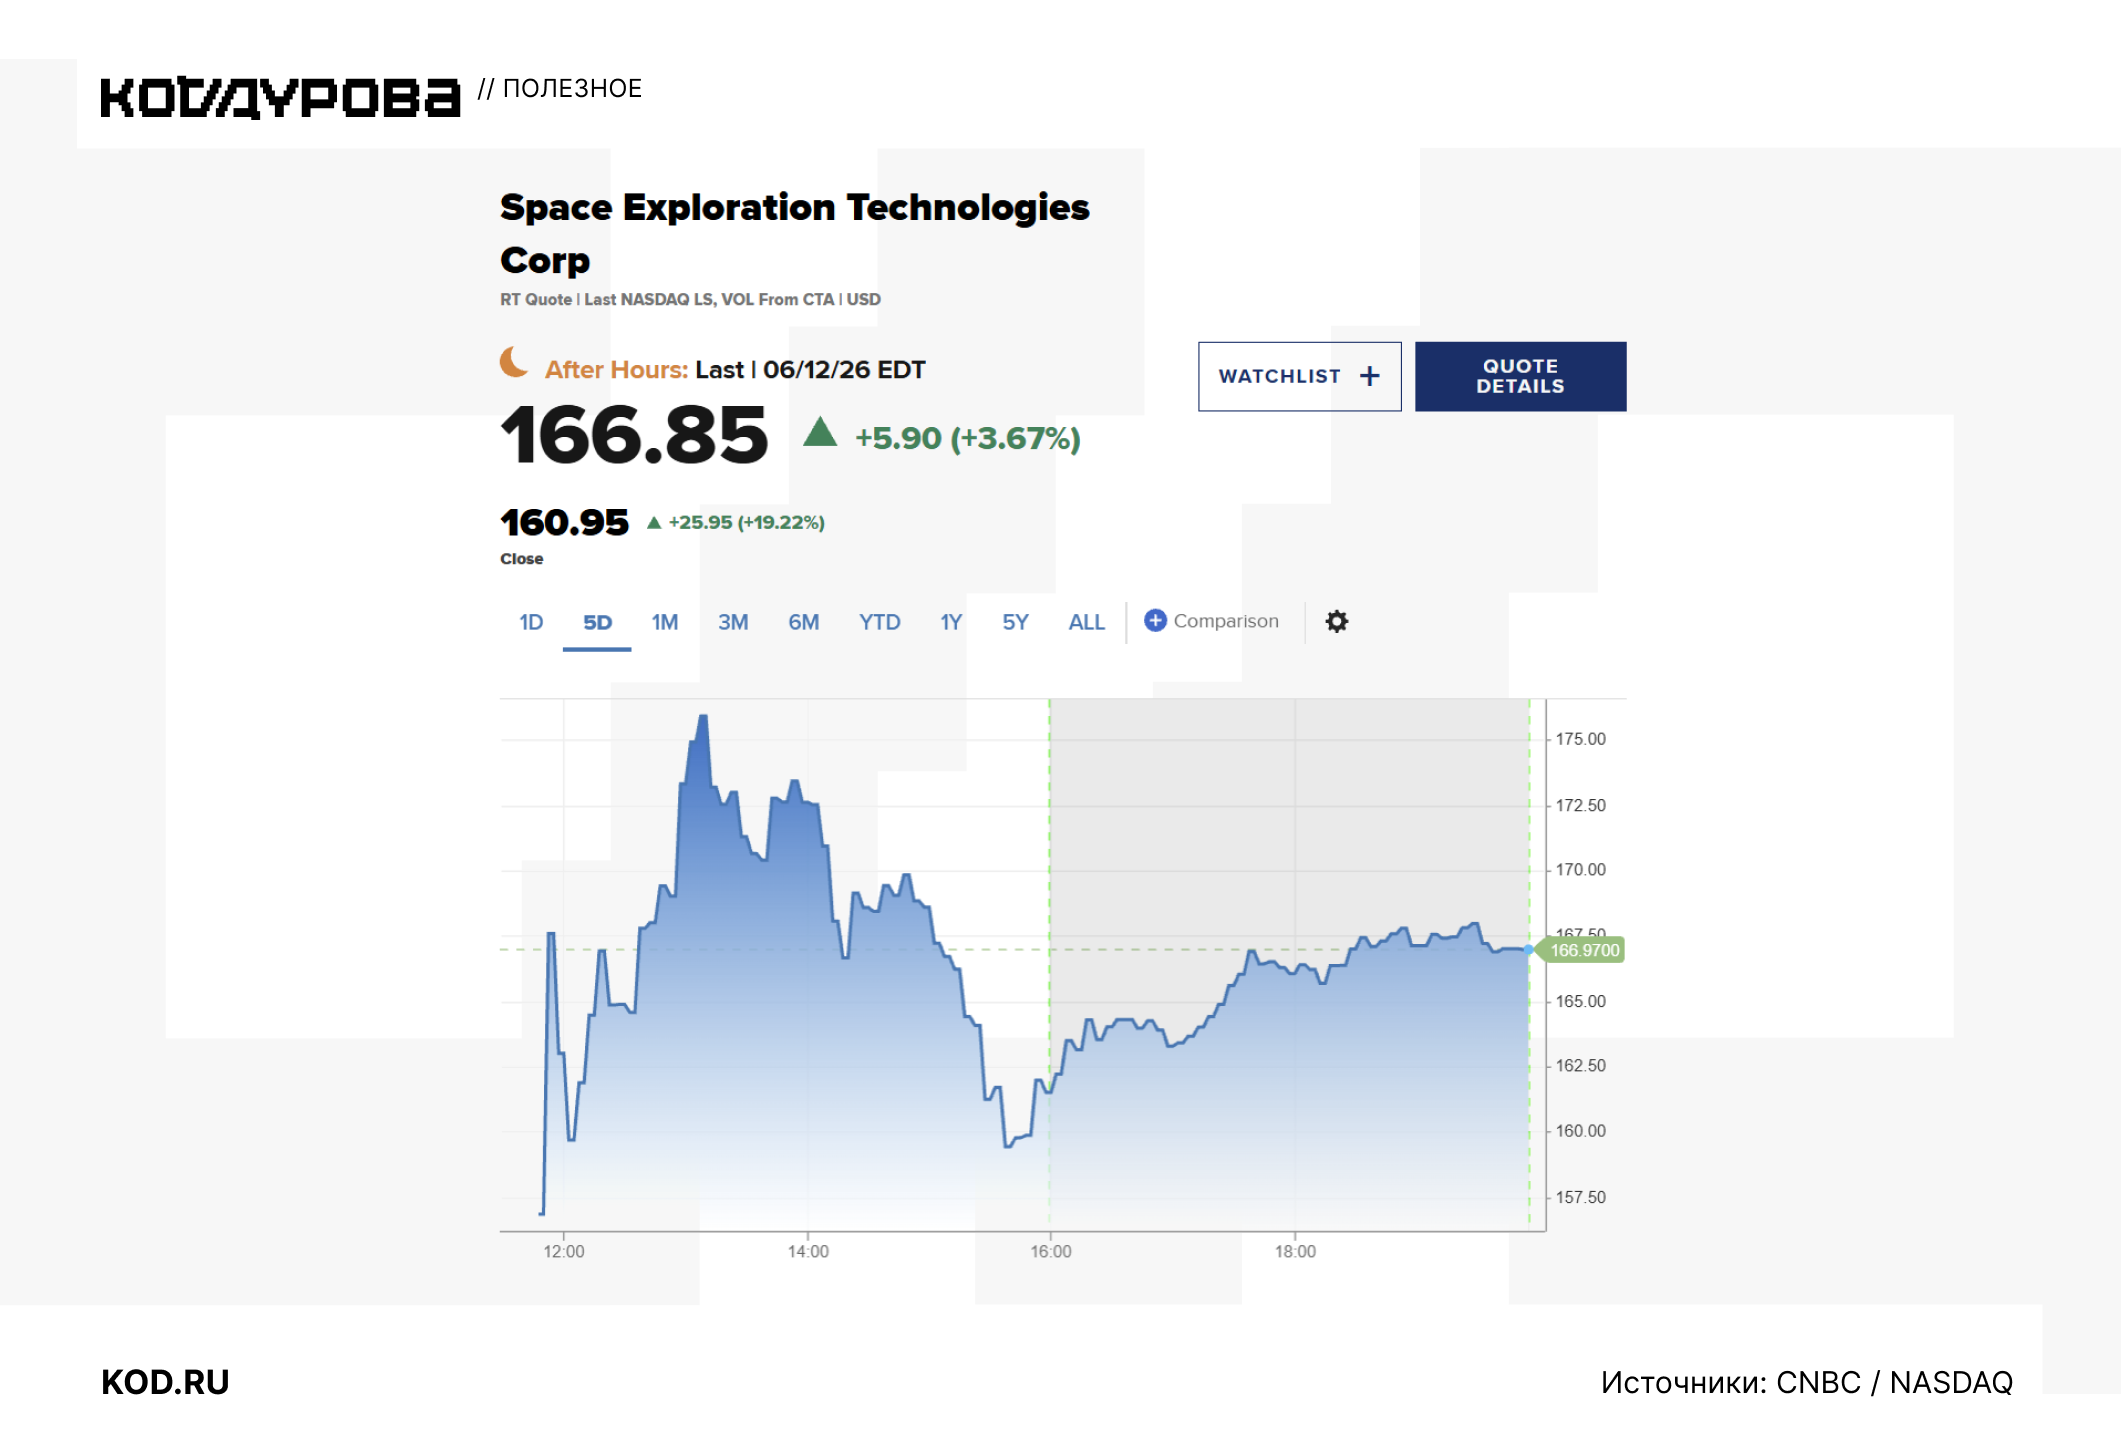Click the Kod Durova logo
This screenshot has width=2121, height=1453.
tap(280, 97)
